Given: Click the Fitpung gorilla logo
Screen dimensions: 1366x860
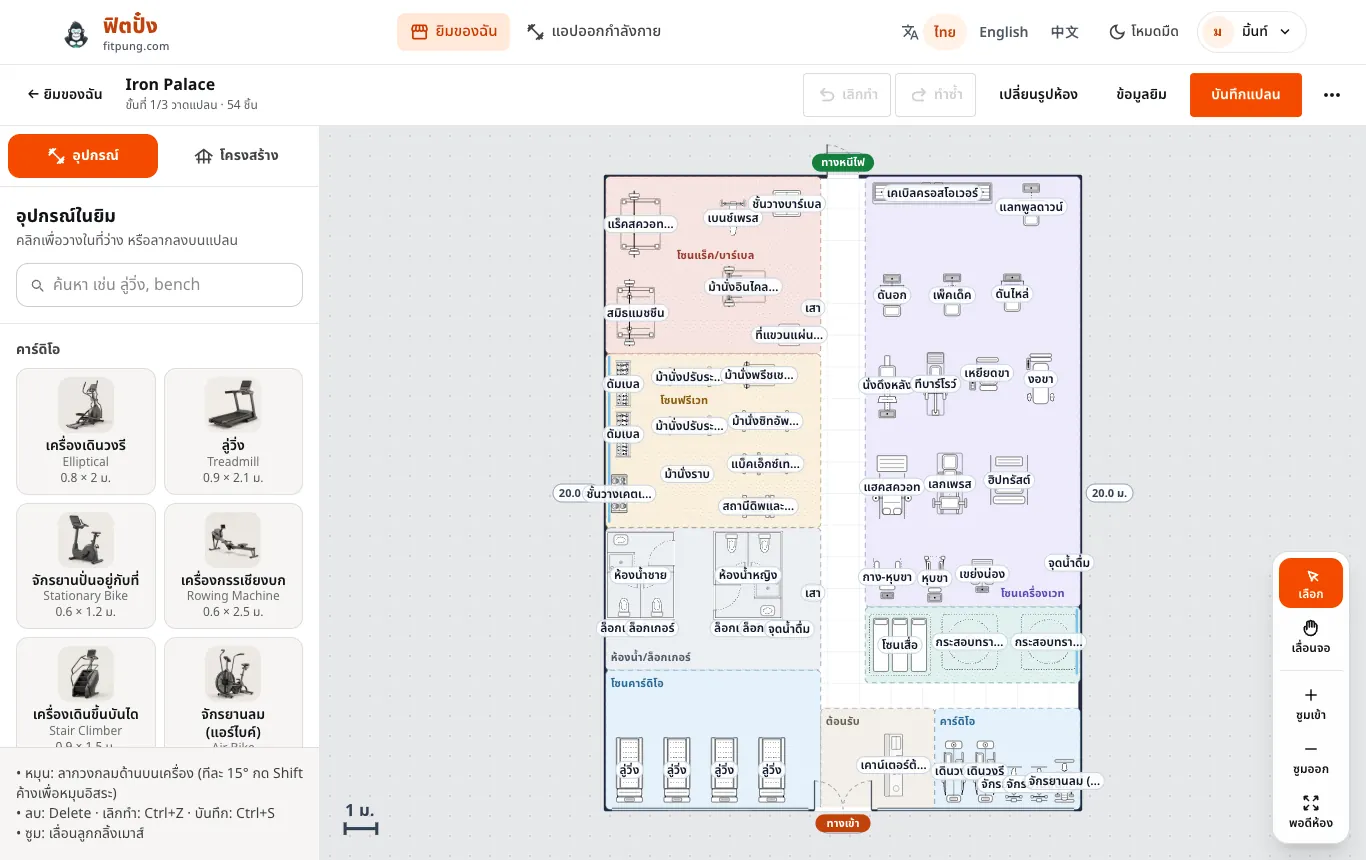Looking at the screenshot, I should pyautogui.click(x=76, y=34).
